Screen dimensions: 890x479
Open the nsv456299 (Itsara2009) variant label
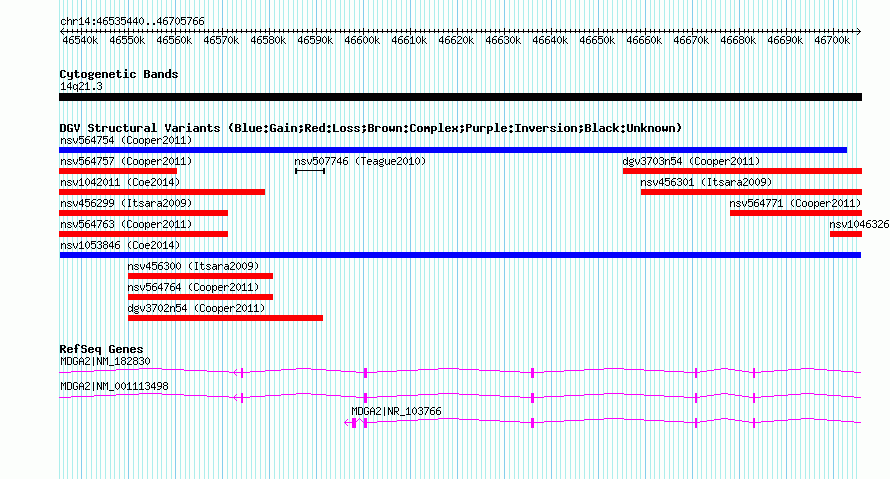126,203
